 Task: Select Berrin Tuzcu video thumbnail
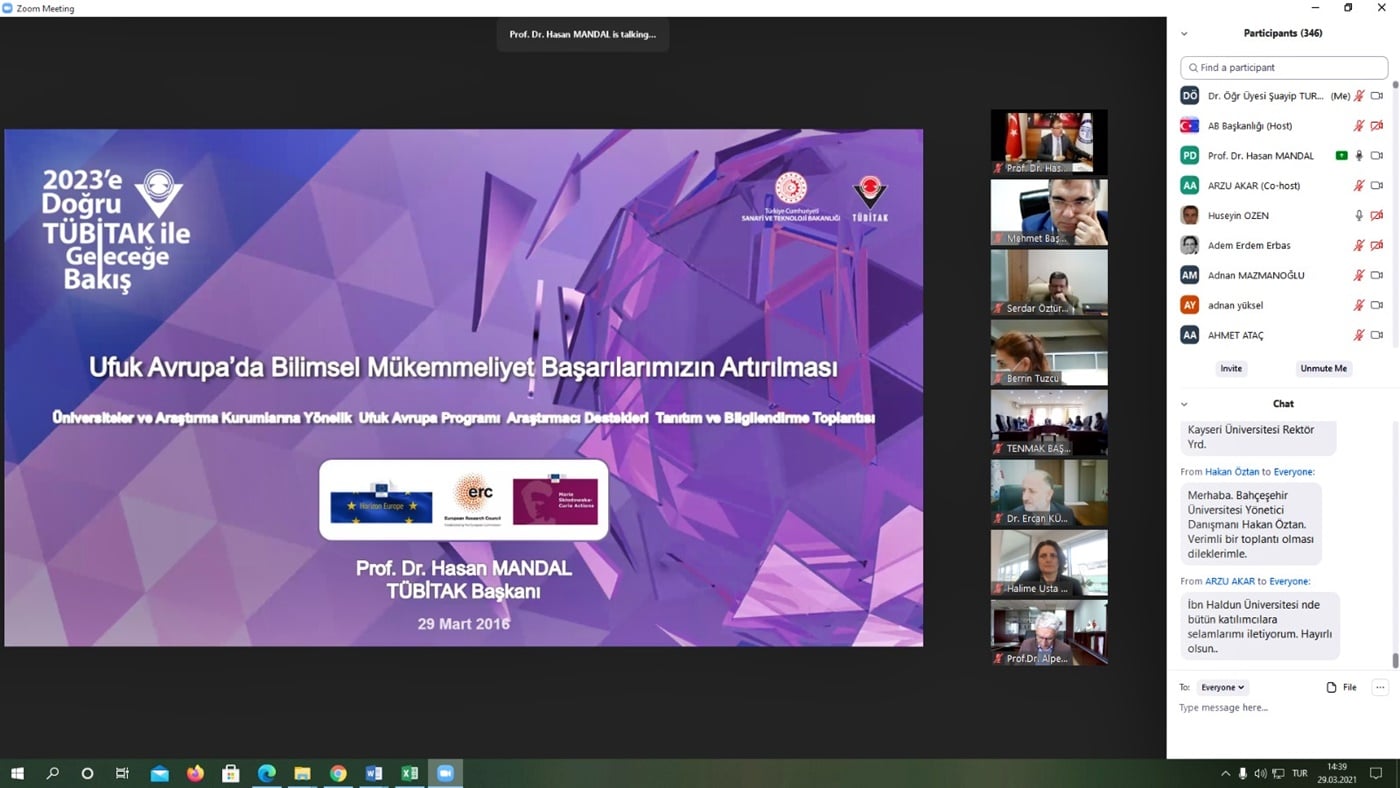1049,353
